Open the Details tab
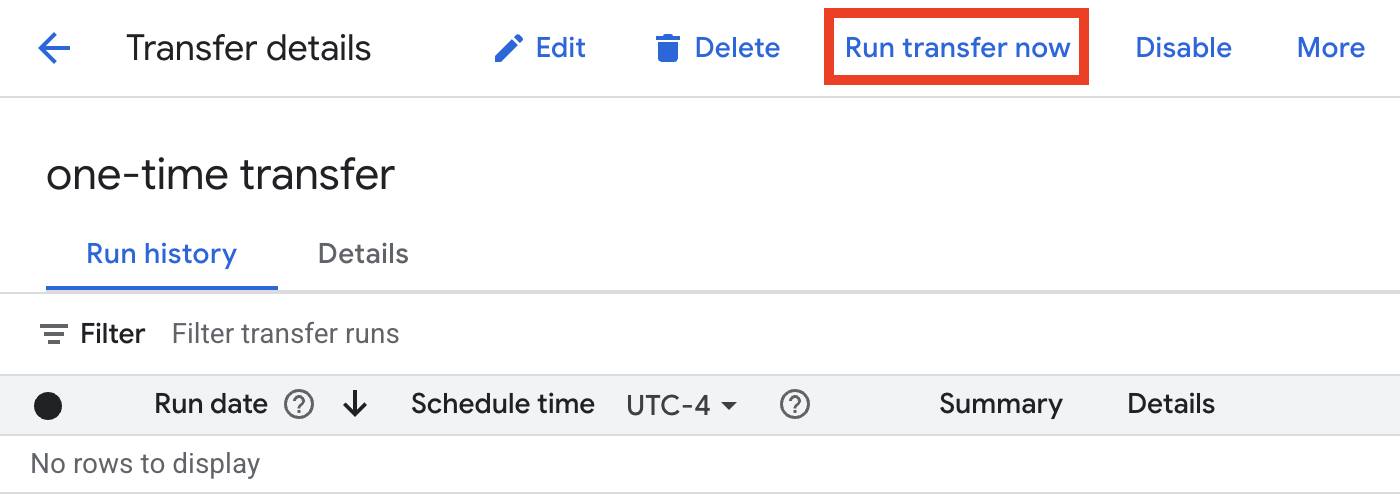Image resolution: width=1400 pixels, height=504 pixels. 363,254
